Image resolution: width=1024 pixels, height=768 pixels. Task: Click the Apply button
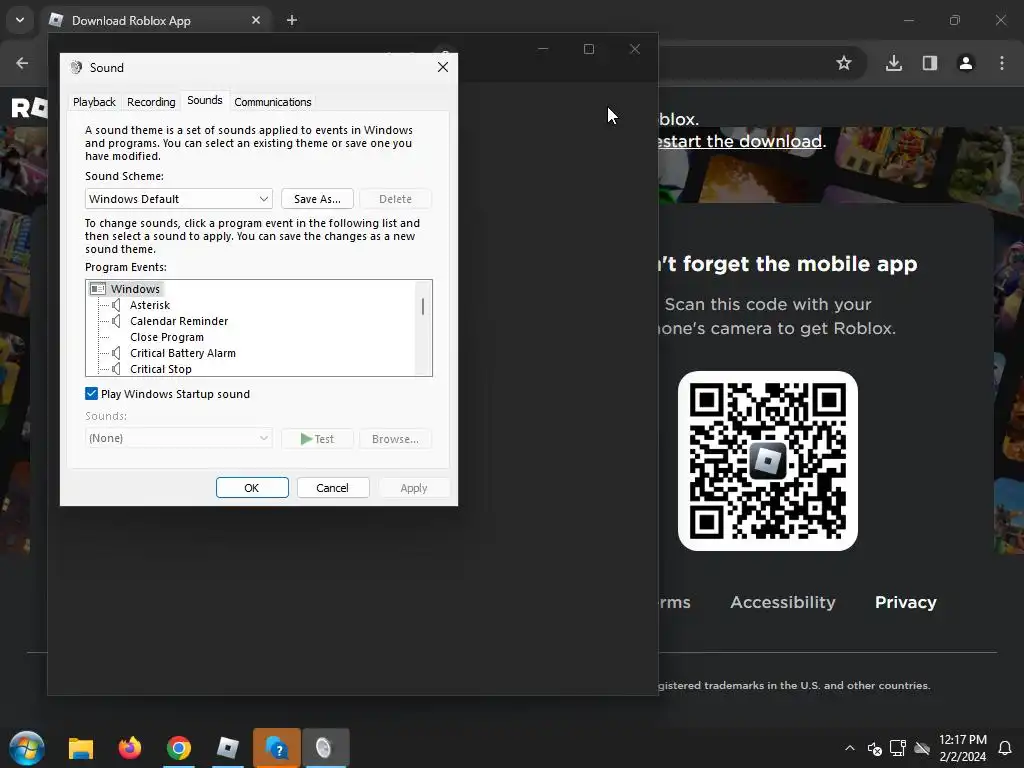tap(414, 488)
